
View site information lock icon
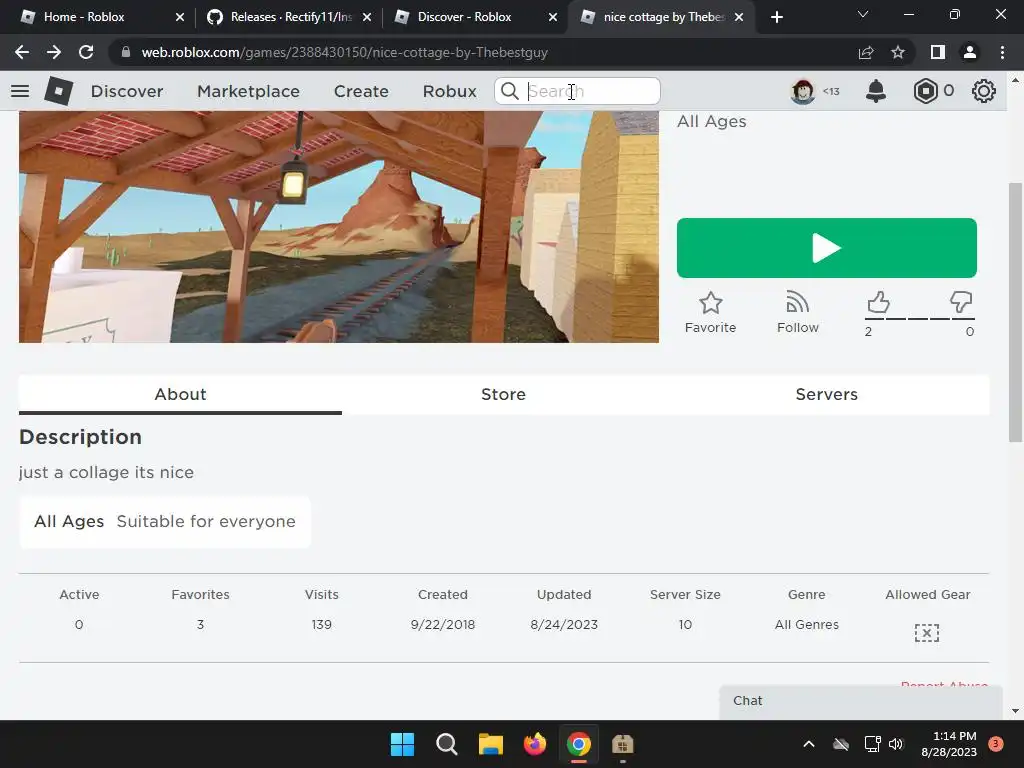coord(126,52)
